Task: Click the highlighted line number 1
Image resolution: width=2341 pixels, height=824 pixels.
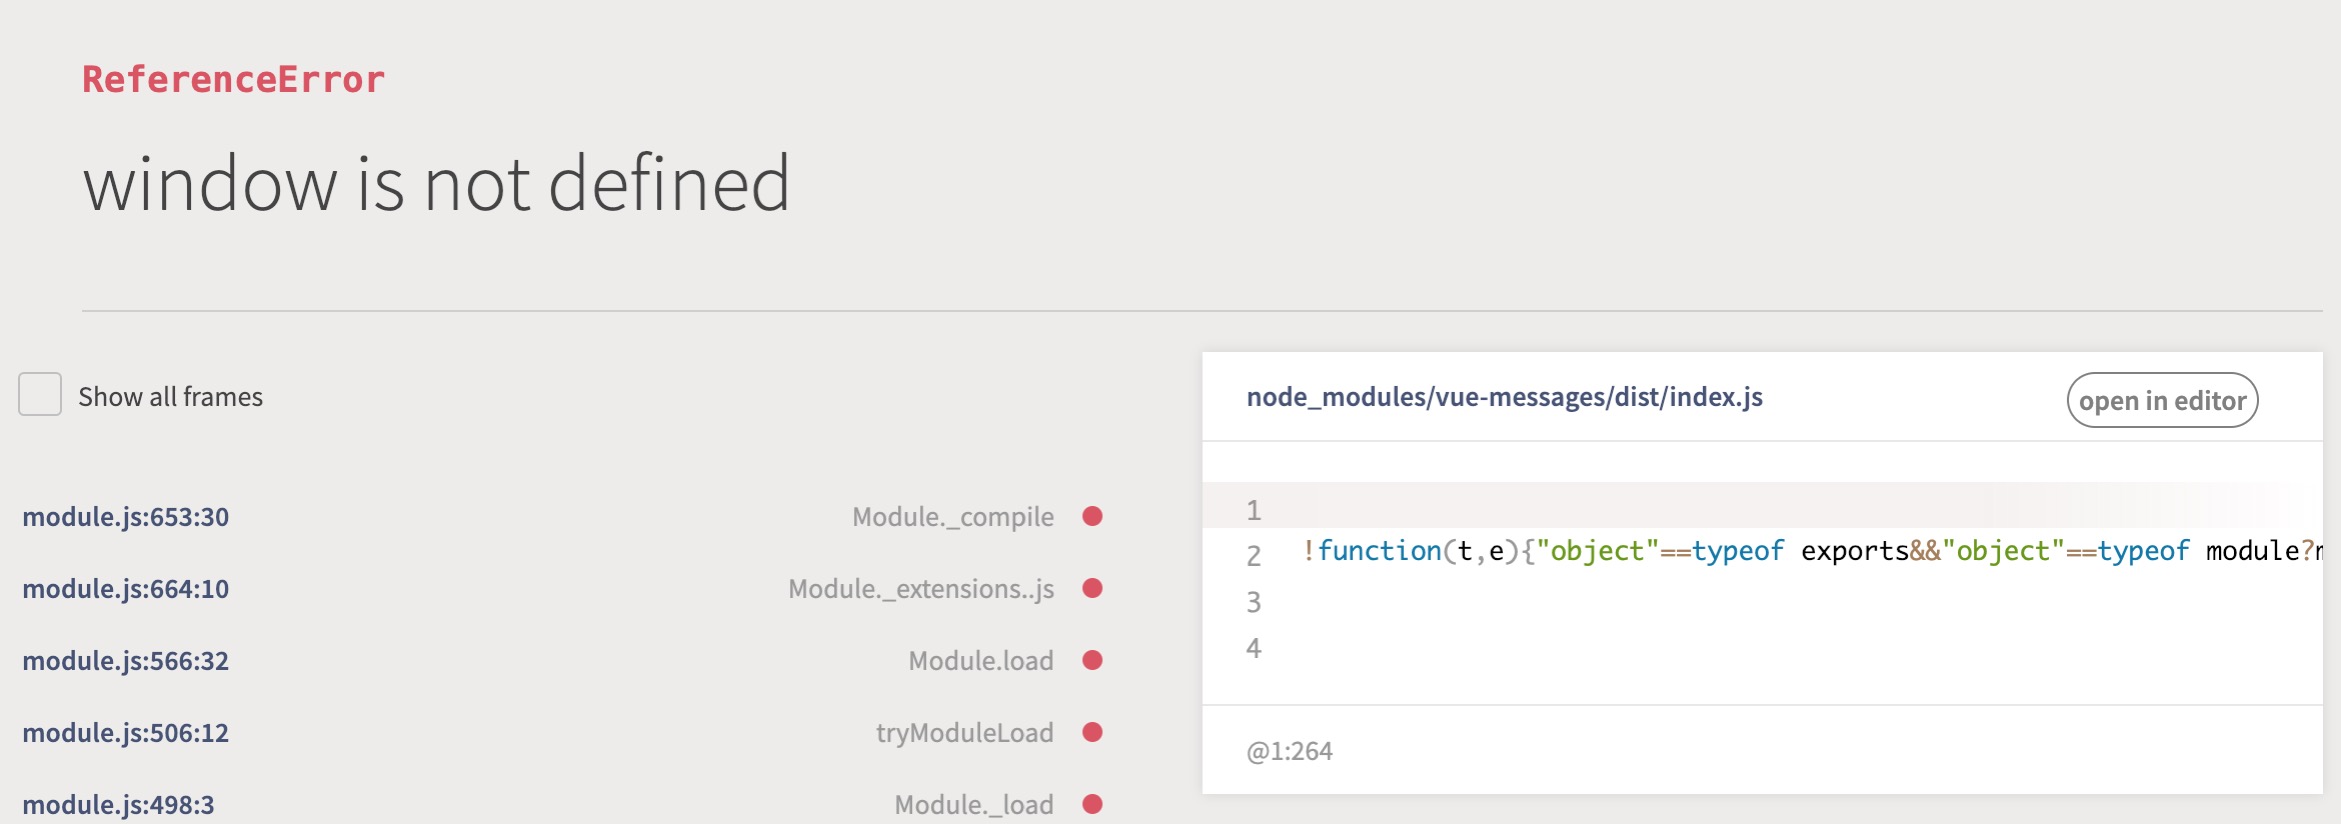Action: coord(1253,510)
